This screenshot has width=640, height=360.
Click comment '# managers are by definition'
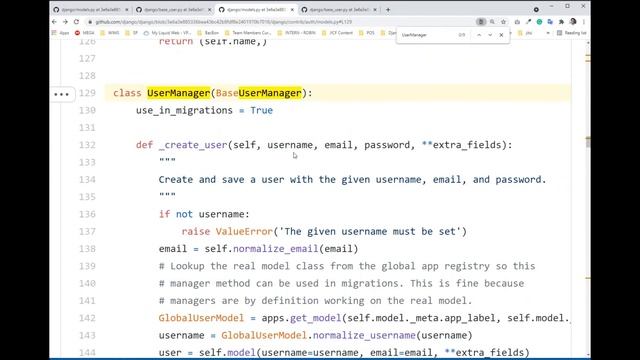click(x=315, y=301)
